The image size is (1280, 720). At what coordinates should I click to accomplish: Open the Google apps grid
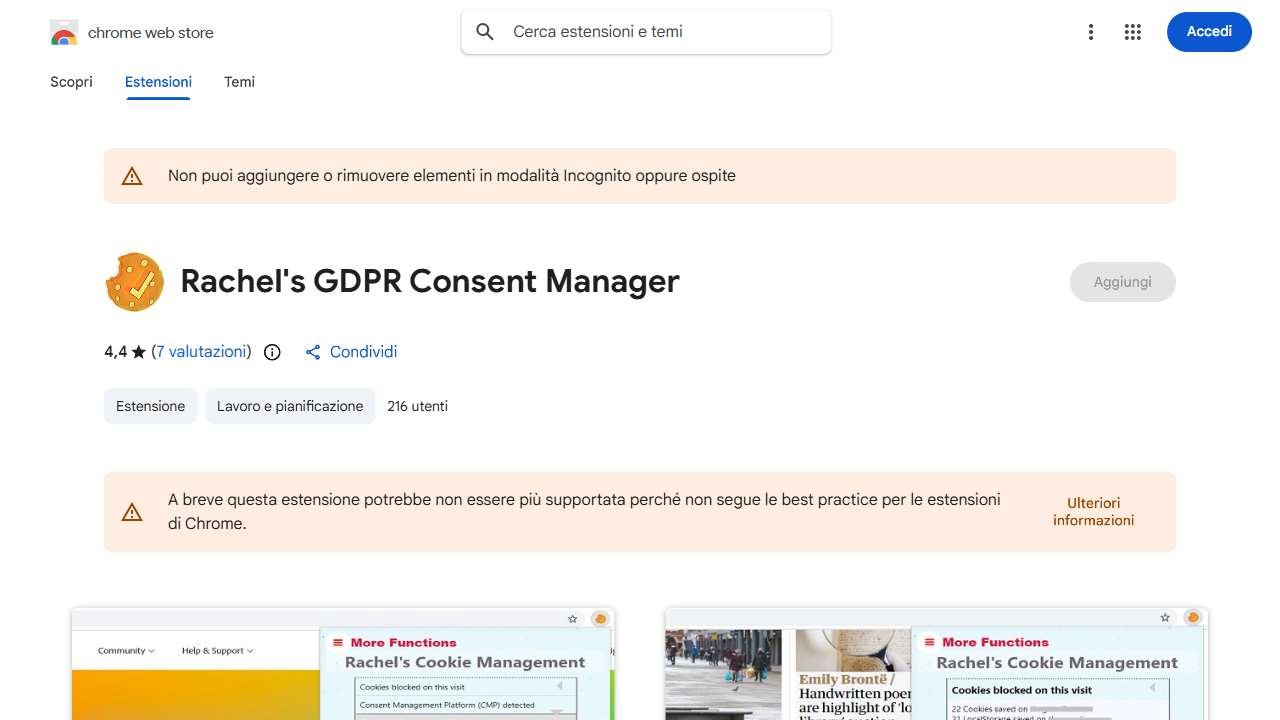point(1132,31)
